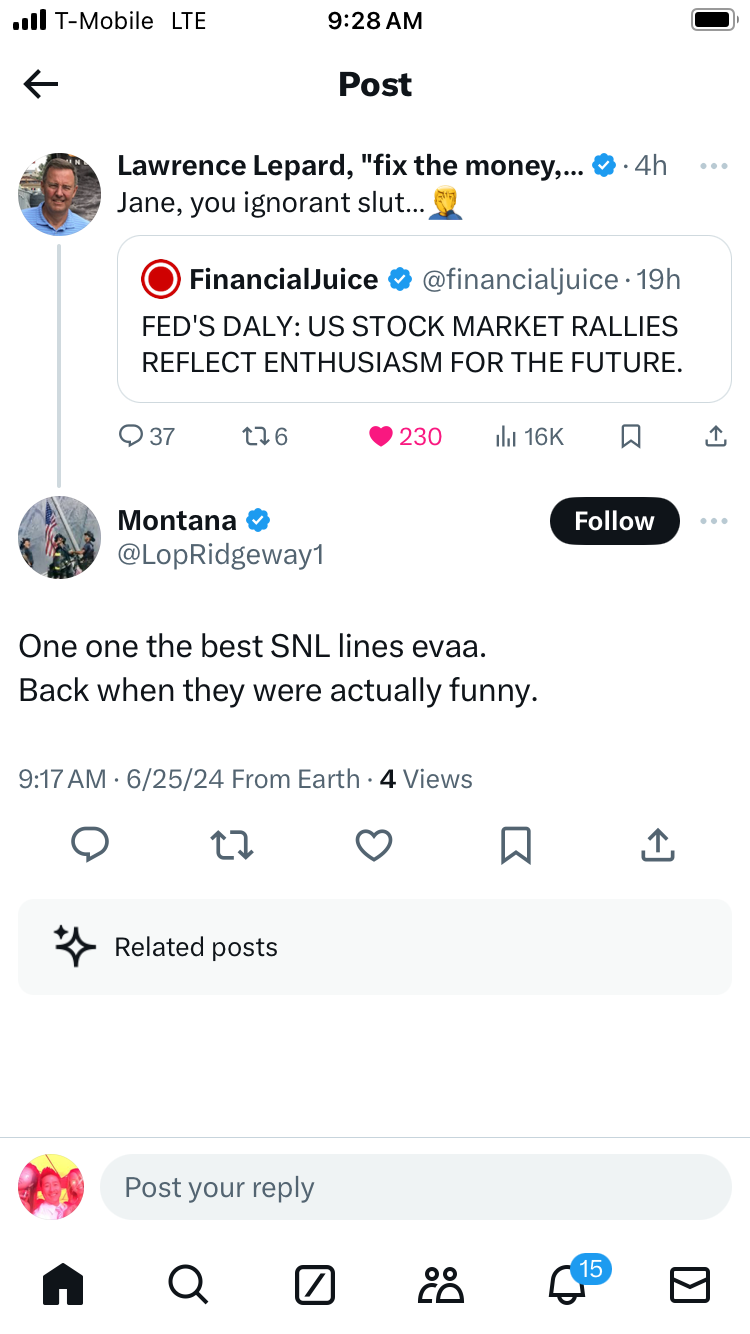Reply to Montana's post via comment icon

[90, 846]
